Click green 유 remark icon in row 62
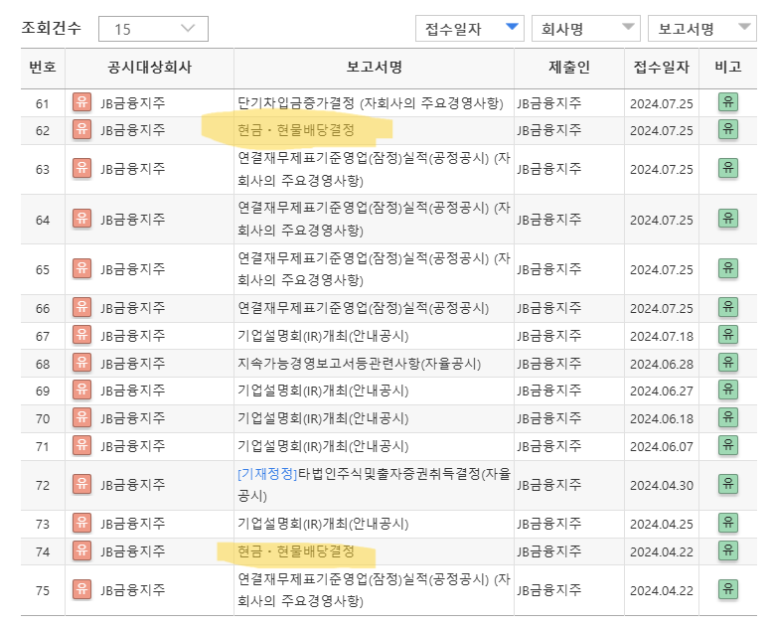Image resolution: width=773 pixels, height=626 pixels. [728, 130]
